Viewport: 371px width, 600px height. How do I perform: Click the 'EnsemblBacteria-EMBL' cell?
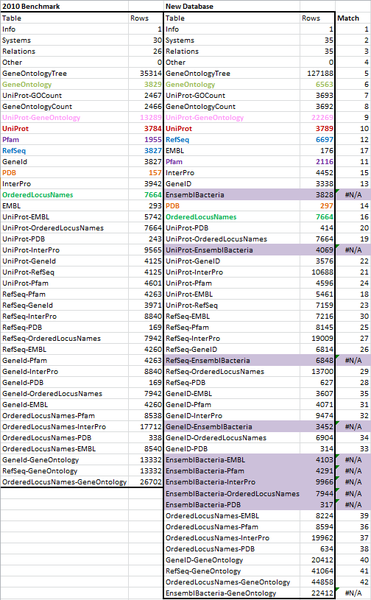pyautogui.click(x=232, y=460)
